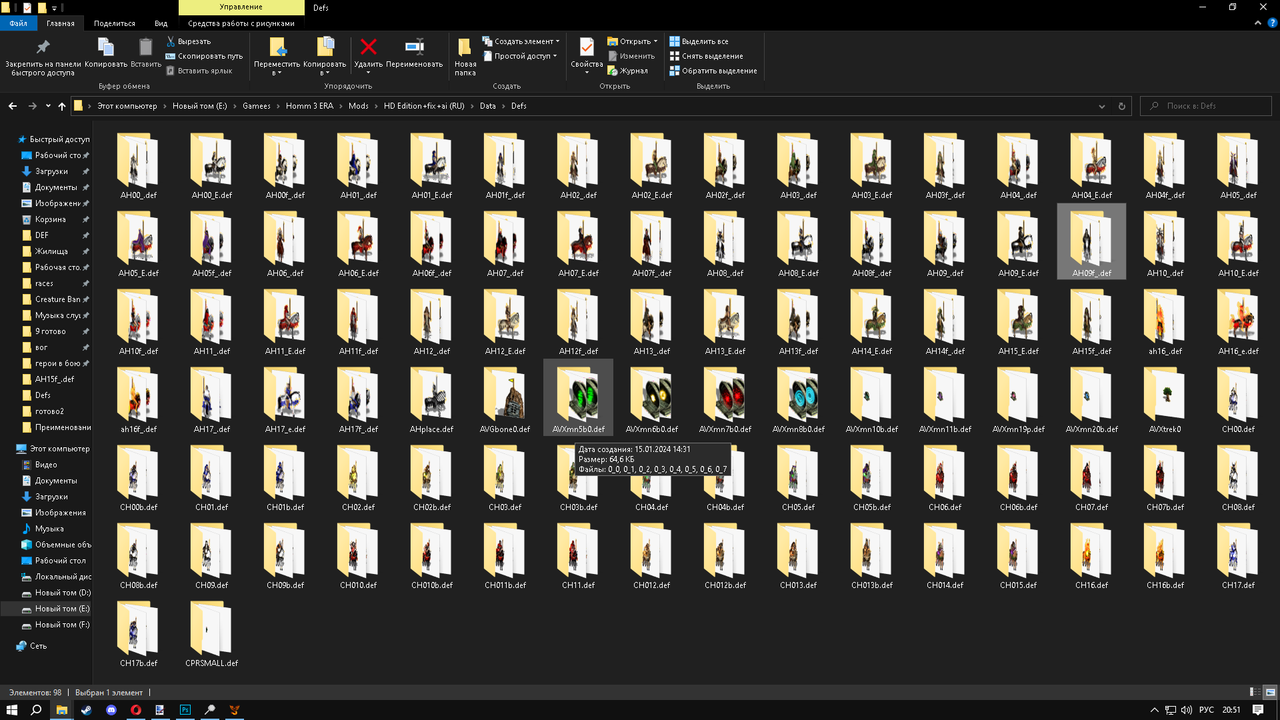Create a New folder (Новая папка)

[x=465, y=57]
